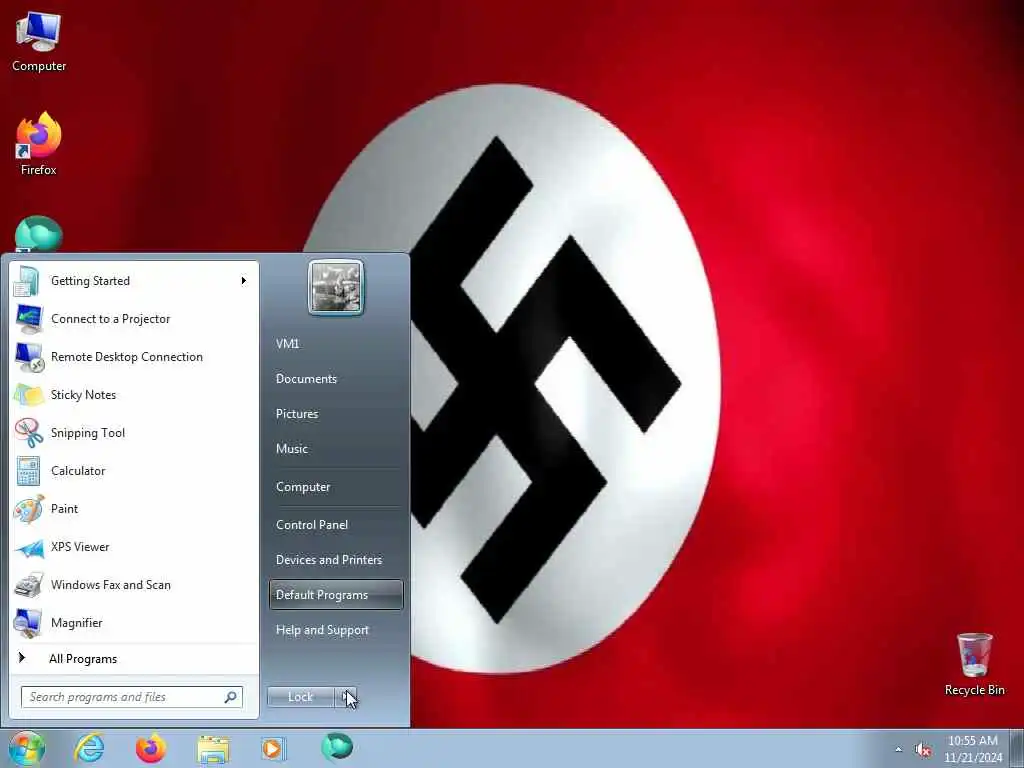Click the Remote Desktop Connection icon
This screenshot has width=1024, height=768.
click(29, 357)
